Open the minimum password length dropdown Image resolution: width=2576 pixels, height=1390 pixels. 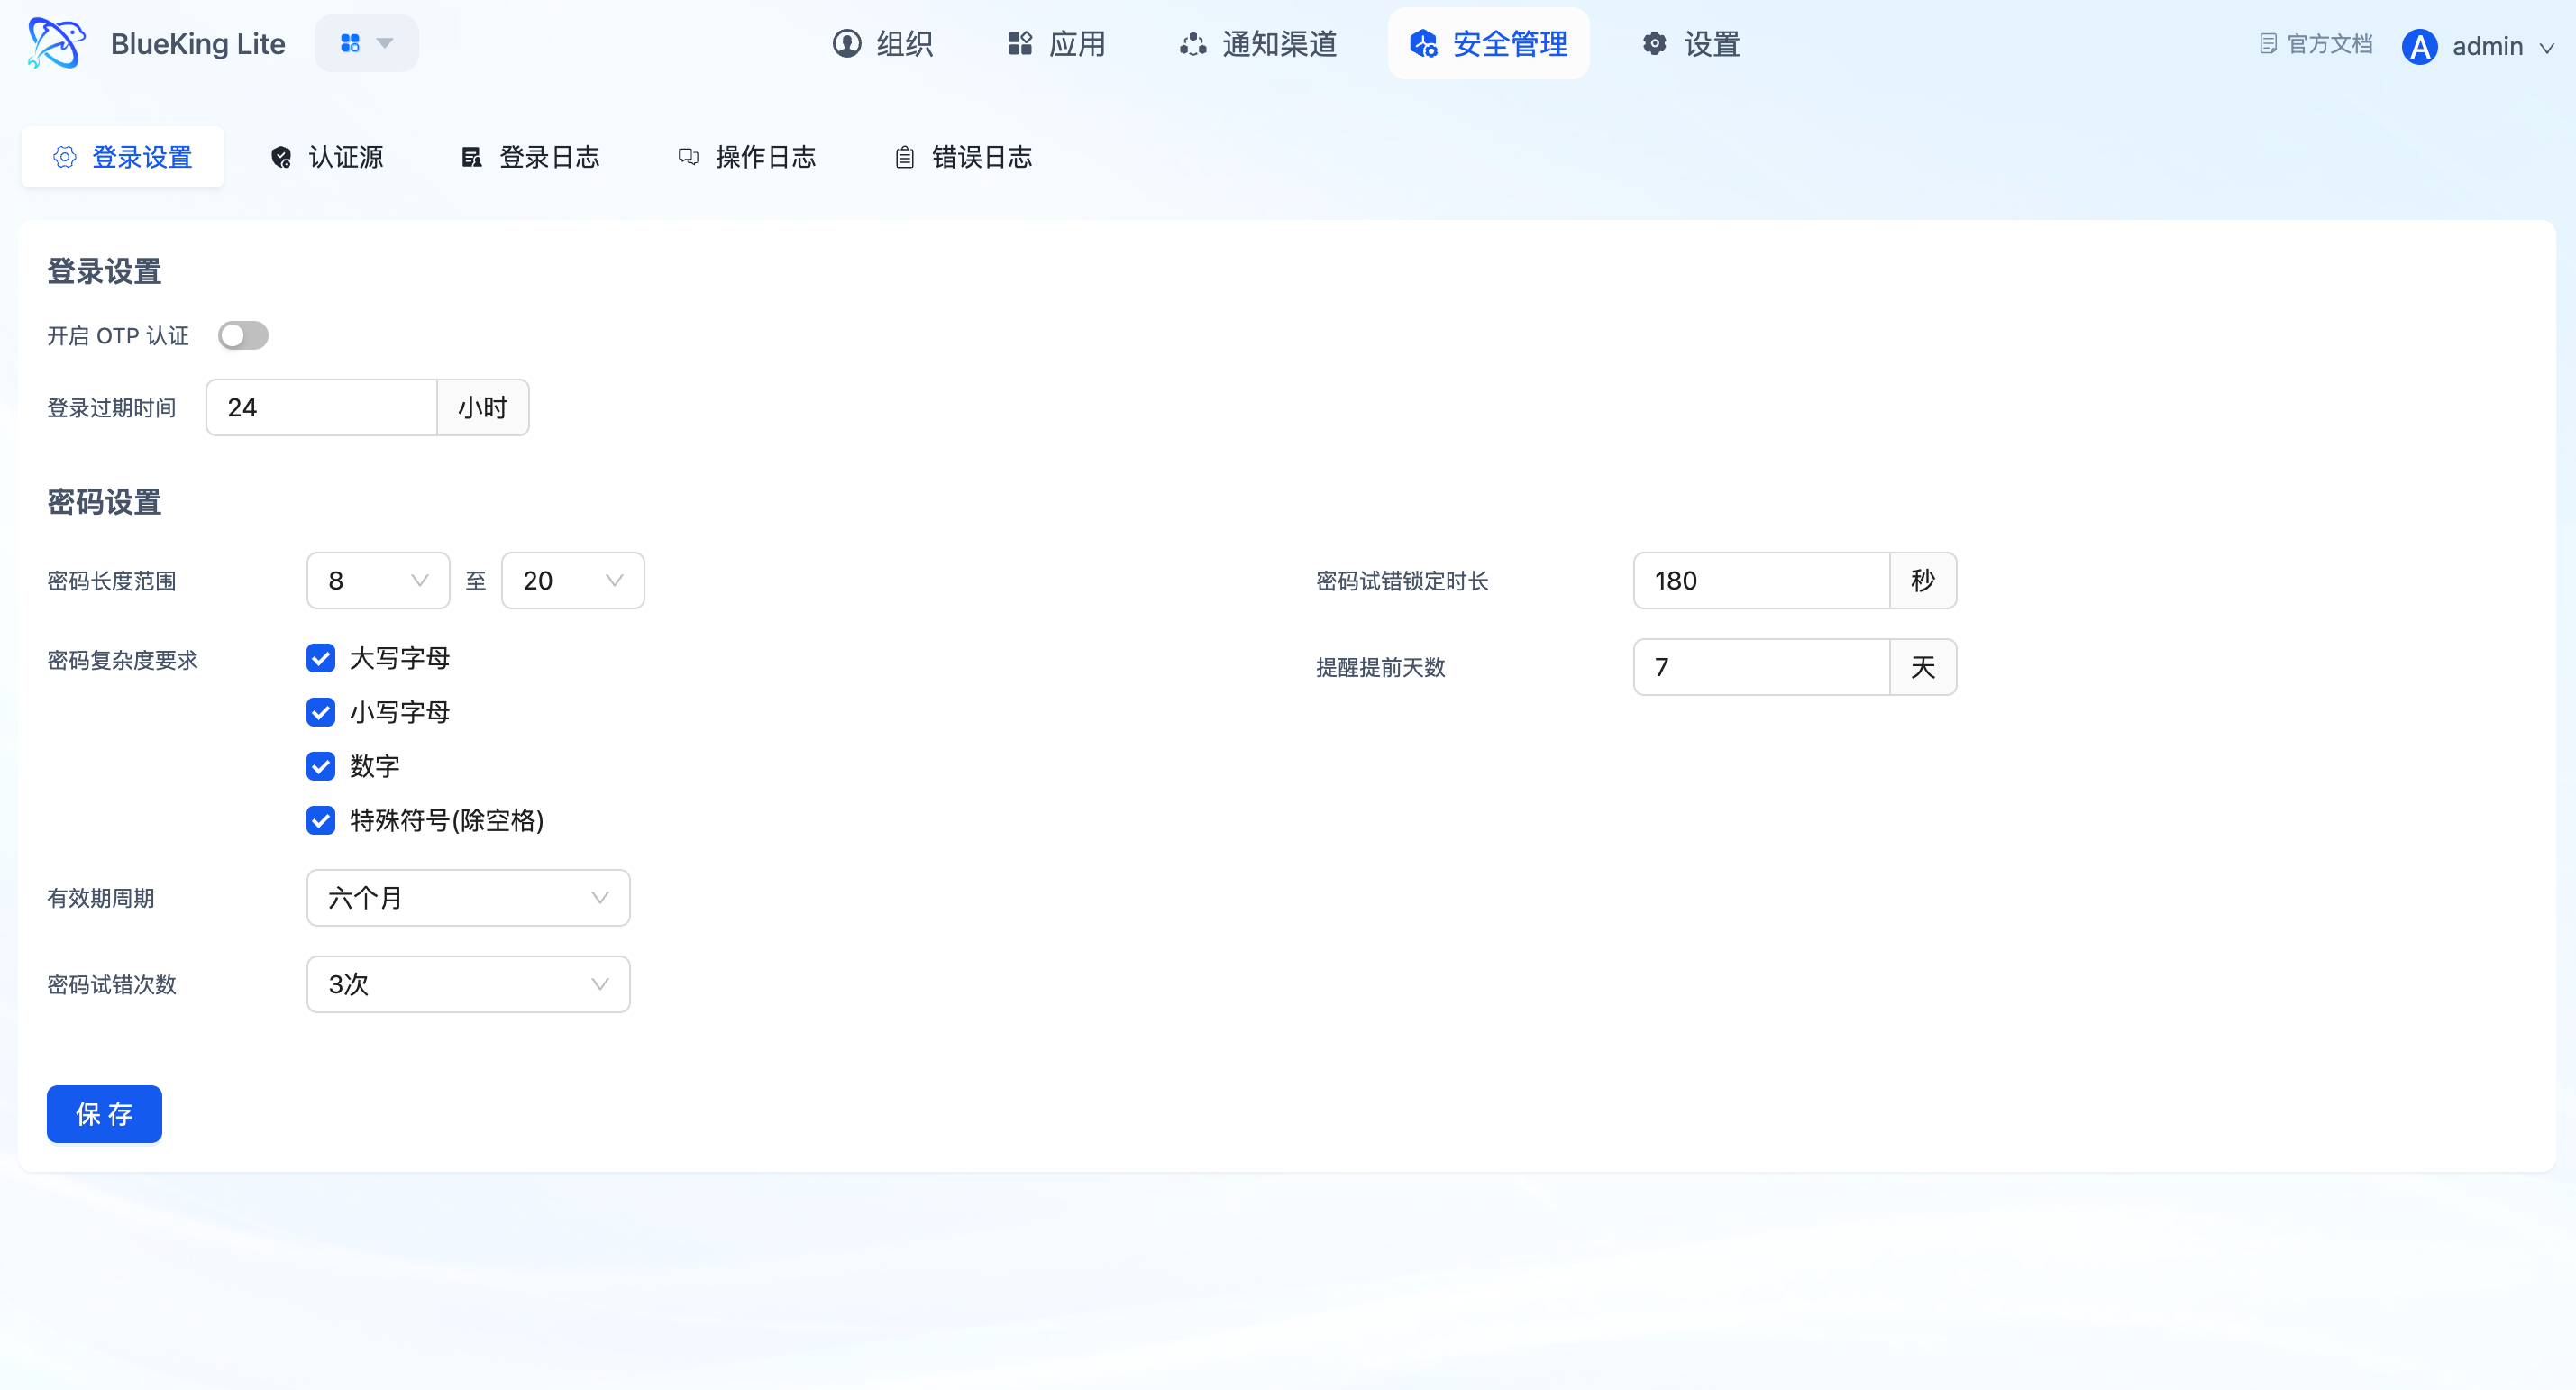(378, 581)
